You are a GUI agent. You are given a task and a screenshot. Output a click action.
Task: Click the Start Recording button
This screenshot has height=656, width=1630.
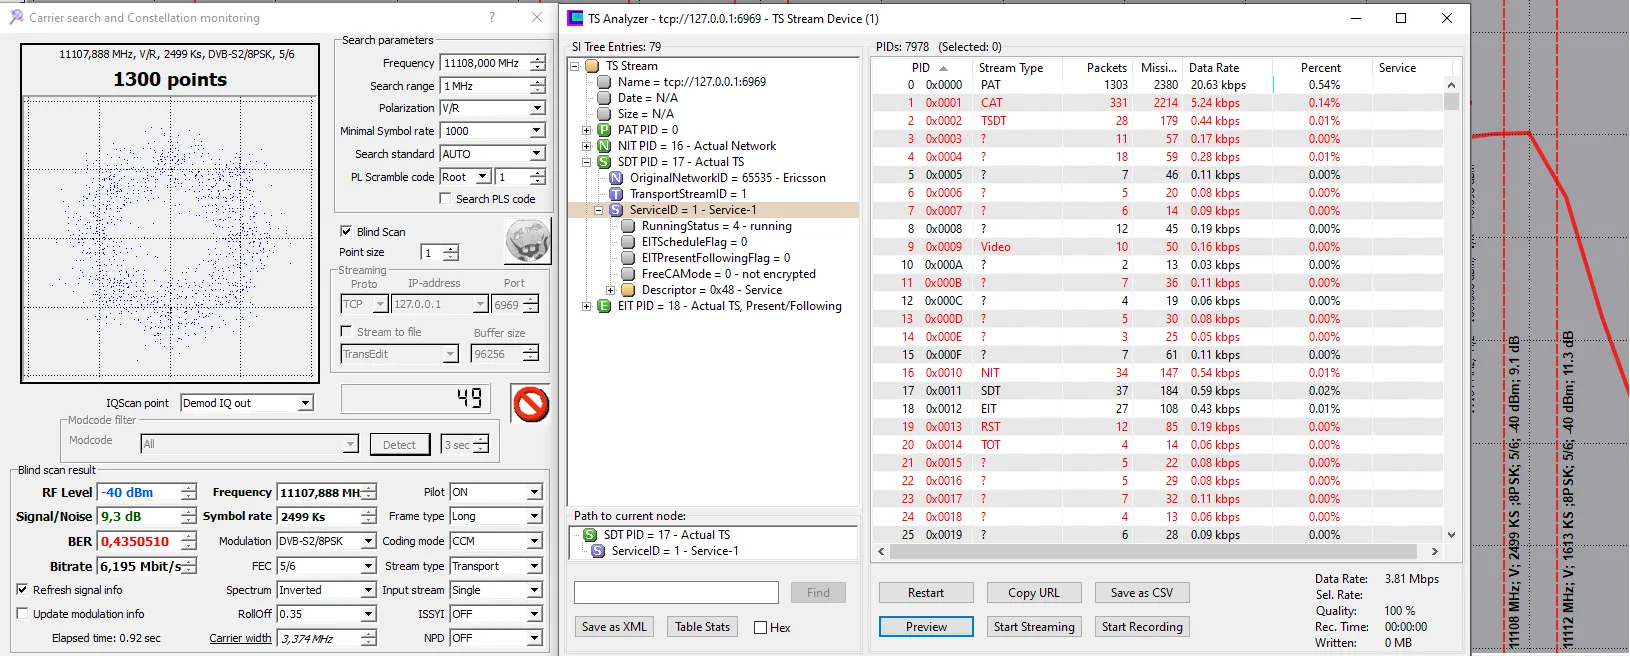coord(1142,627)
